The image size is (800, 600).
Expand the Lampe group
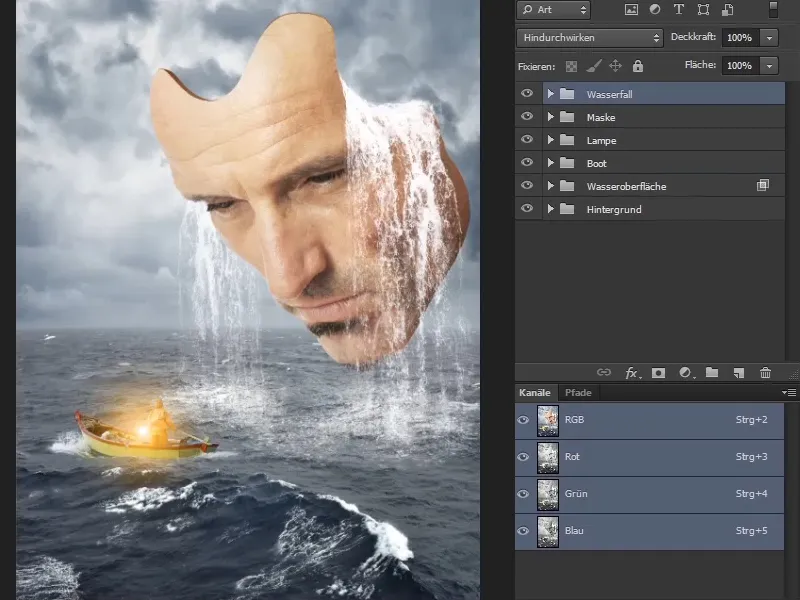click(551, 140)
